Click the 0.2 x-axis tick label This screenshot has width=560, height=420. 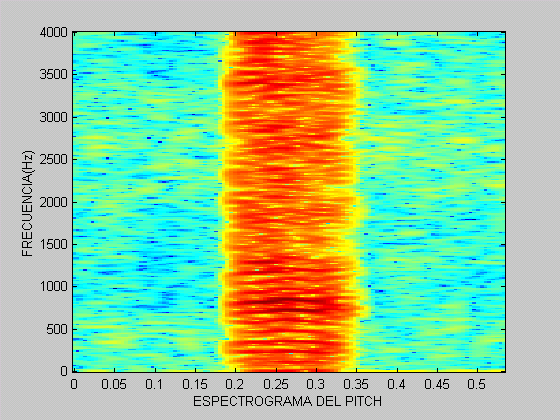click(x=235, y=384)
